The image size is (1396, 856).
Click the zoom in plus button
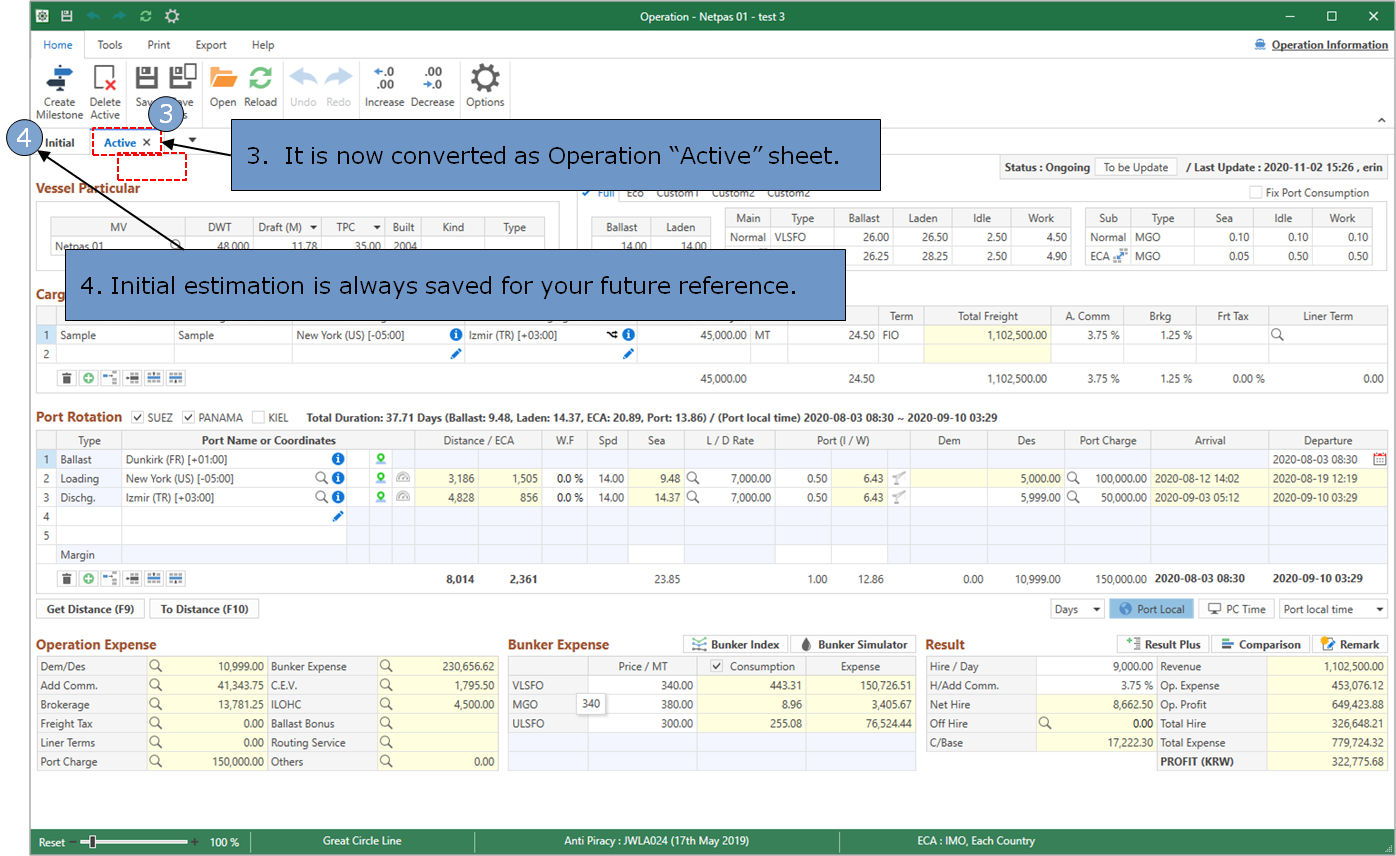tap(194, 842)
